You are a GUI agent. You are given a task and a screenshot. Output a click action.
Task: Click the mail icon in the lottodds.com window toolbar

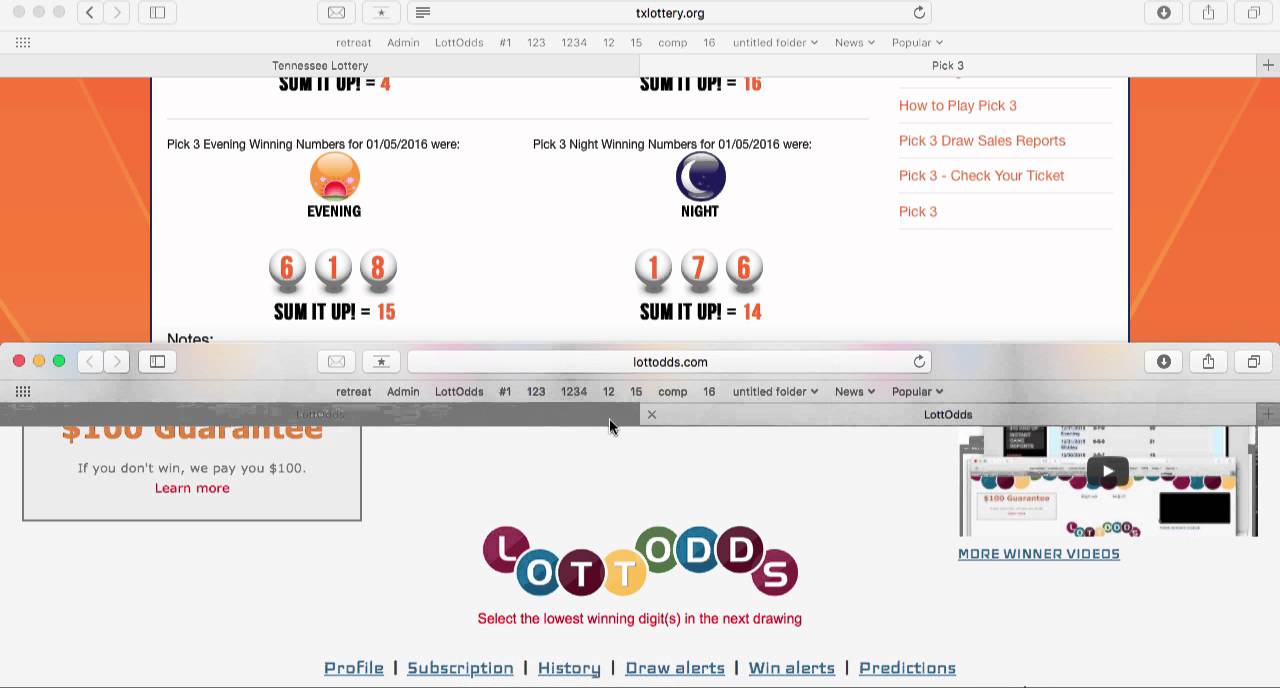tap(337, 361)
